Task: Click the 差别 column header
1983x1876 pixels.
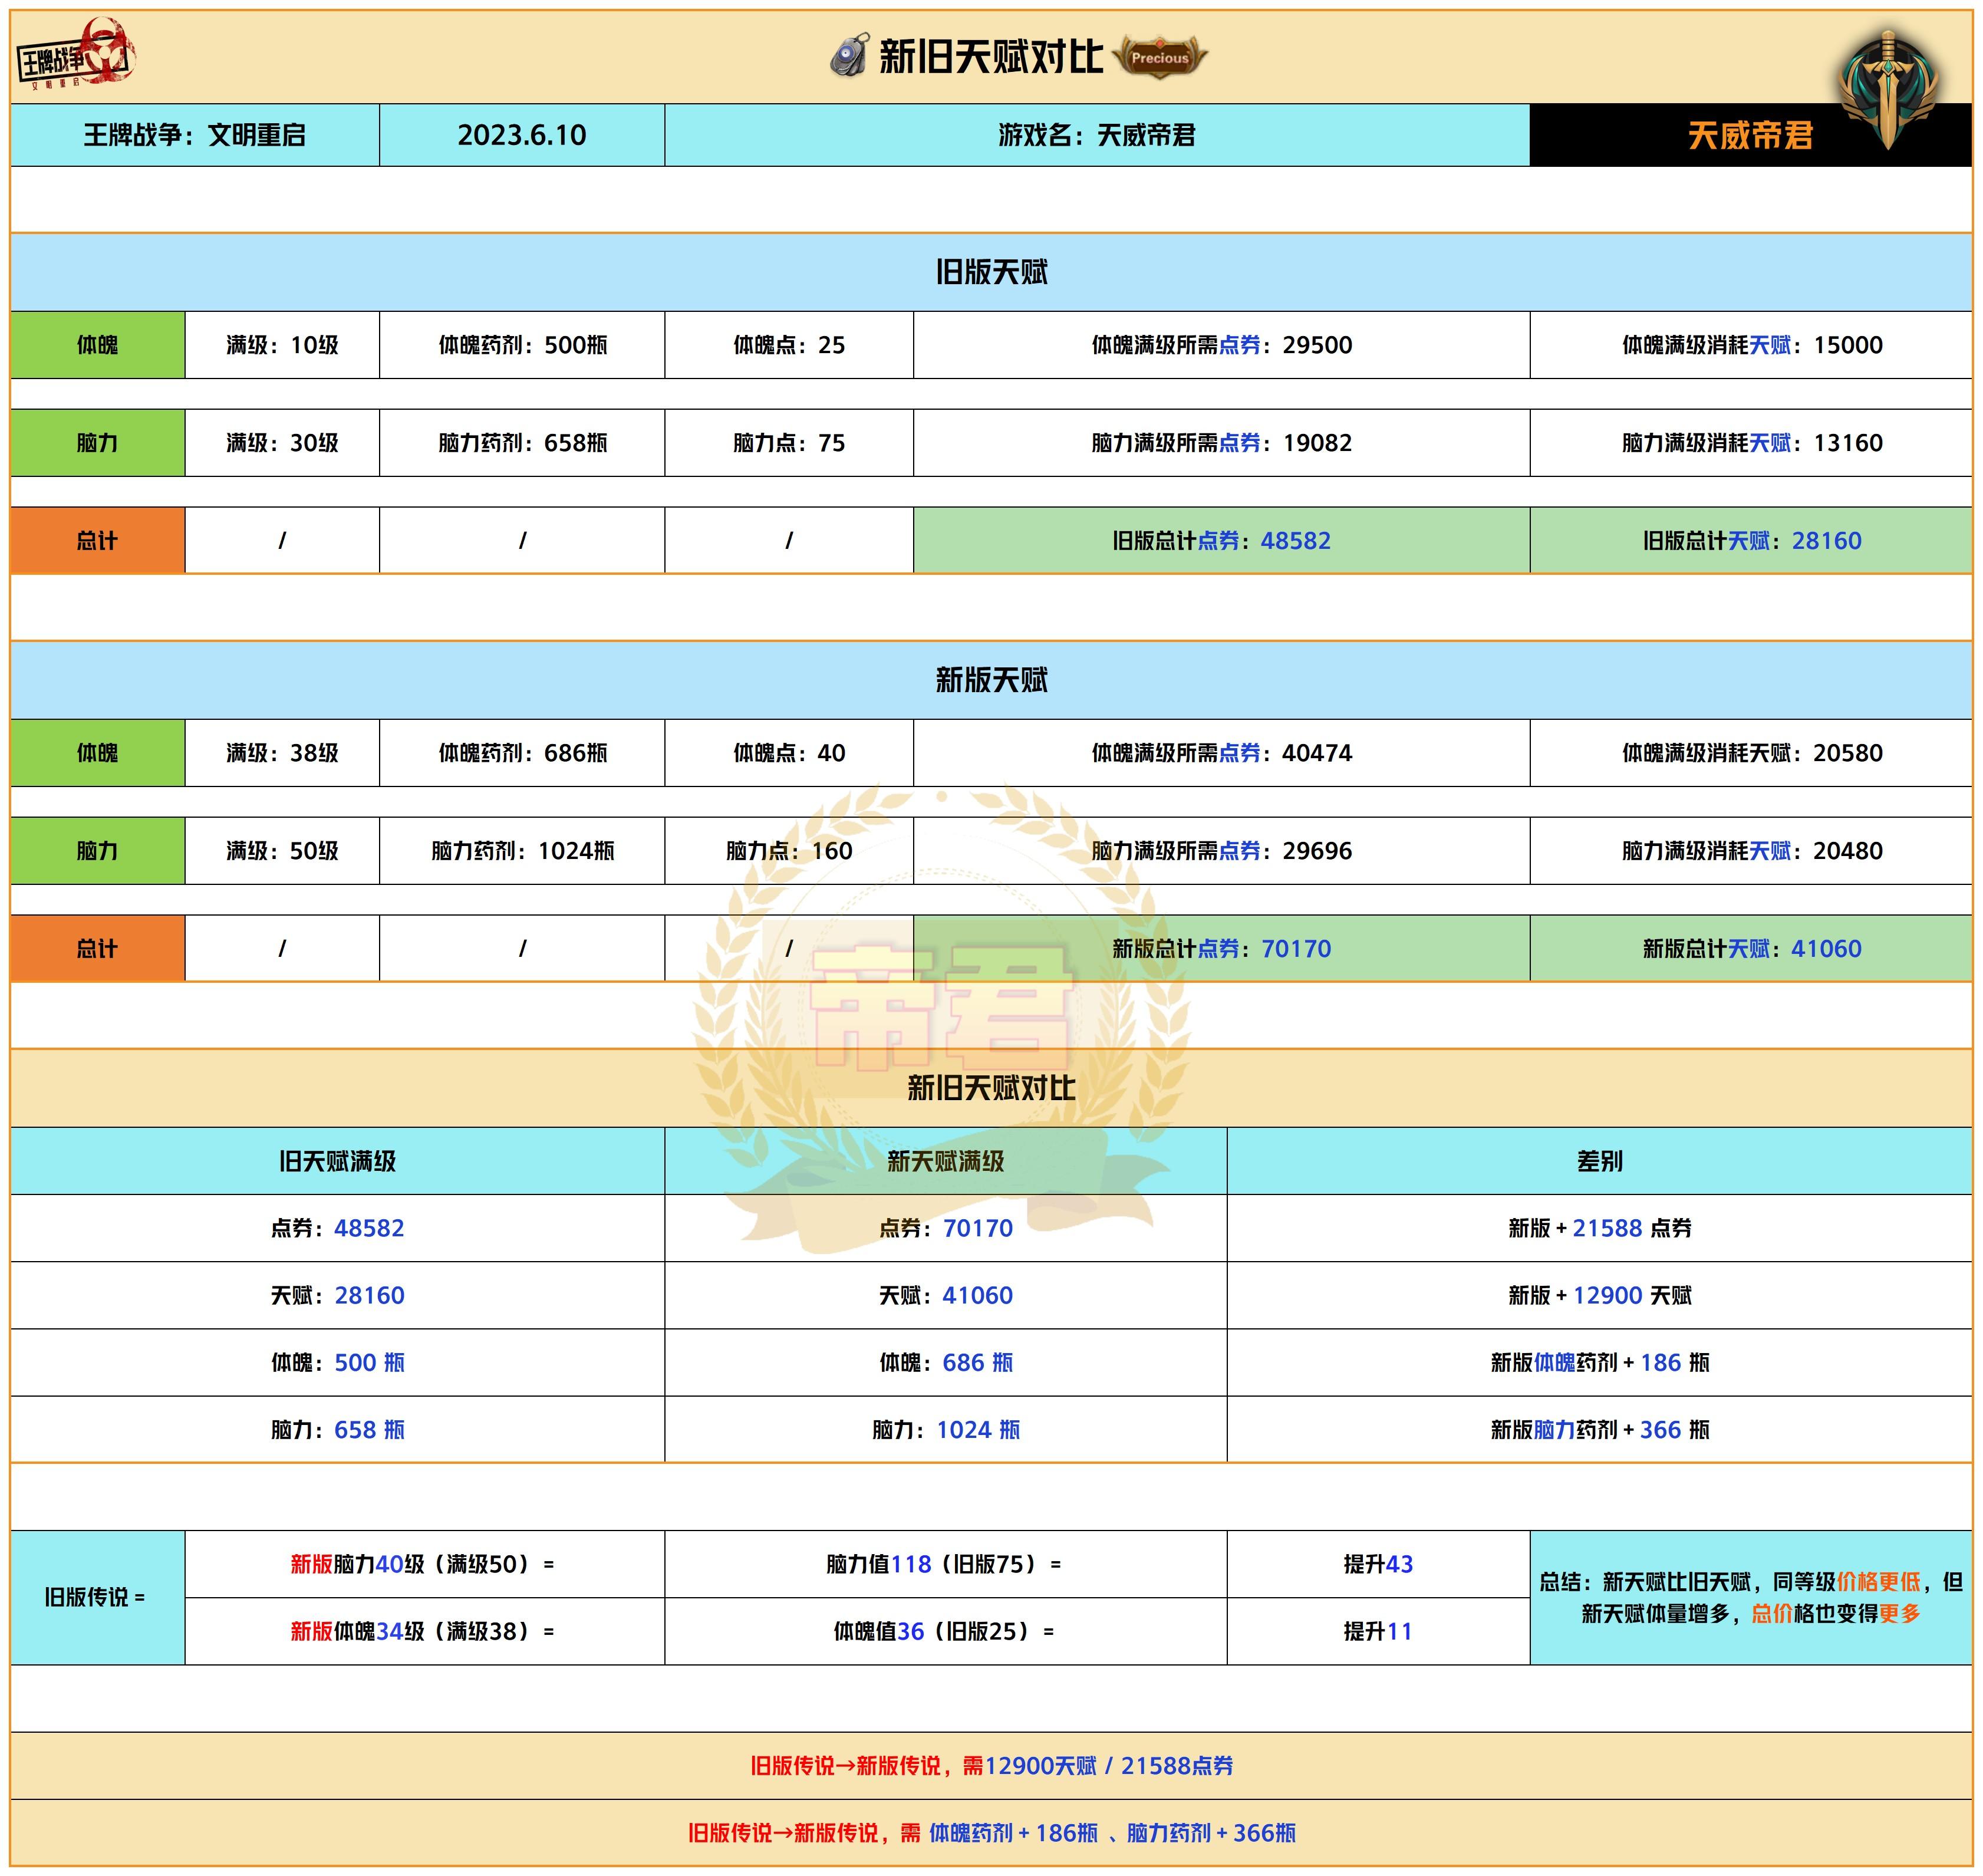Action: click(1599, 1161)
